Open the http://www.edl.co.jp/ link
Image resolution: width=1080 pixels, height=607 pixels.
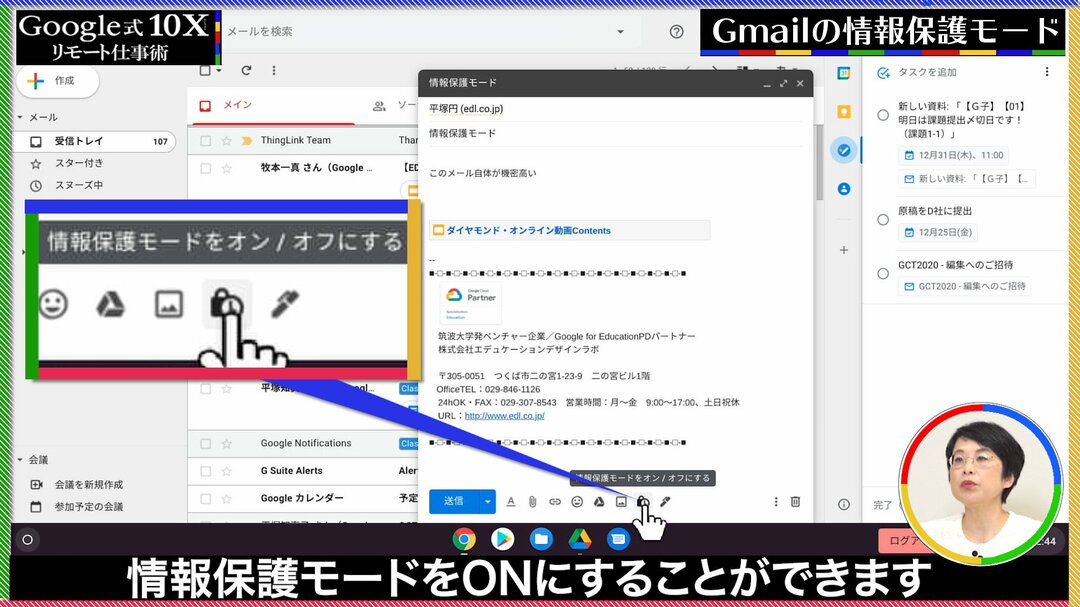point(504,415)
